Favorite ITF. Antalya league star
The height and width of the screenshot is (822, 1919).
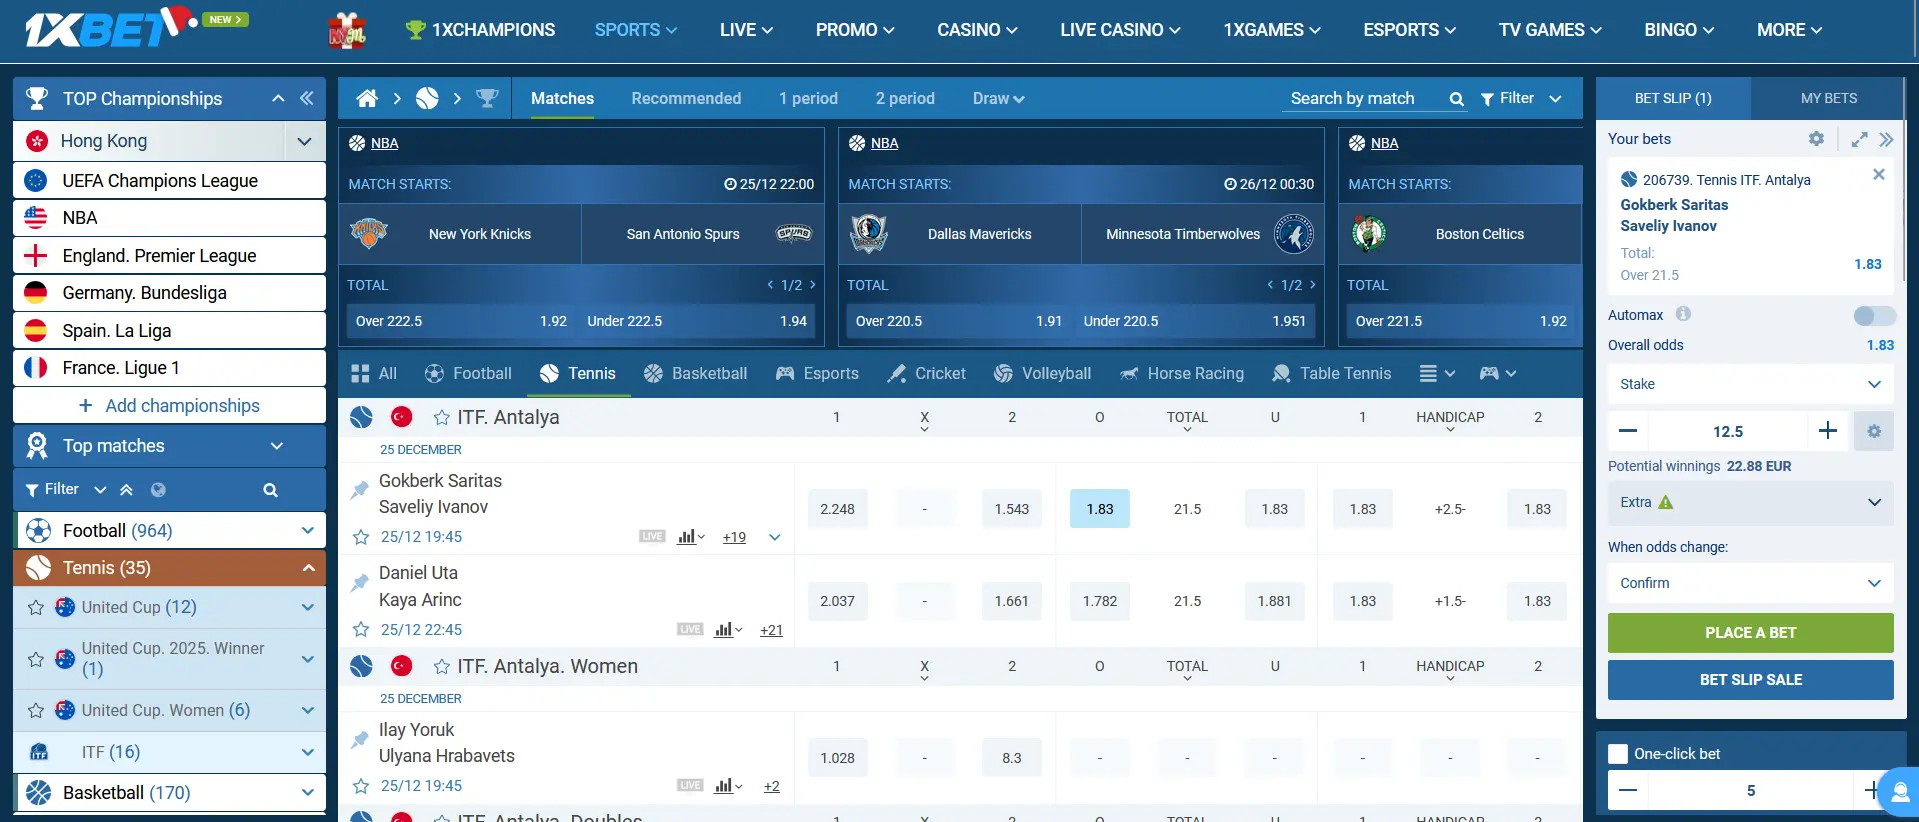[x=441, y=418]
